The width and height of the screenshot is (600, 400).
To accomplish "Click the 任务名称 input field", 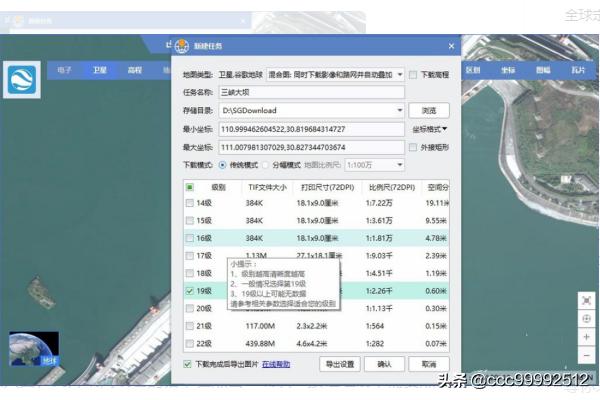I will tap(310, 93).
